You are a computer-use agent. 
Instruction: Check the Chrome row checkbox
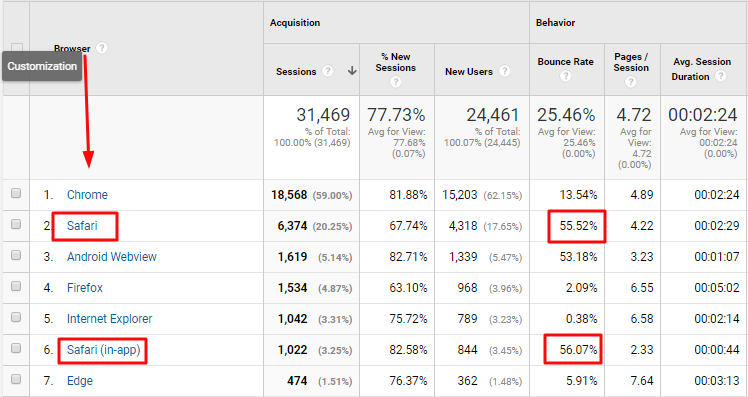click(16, 193)
